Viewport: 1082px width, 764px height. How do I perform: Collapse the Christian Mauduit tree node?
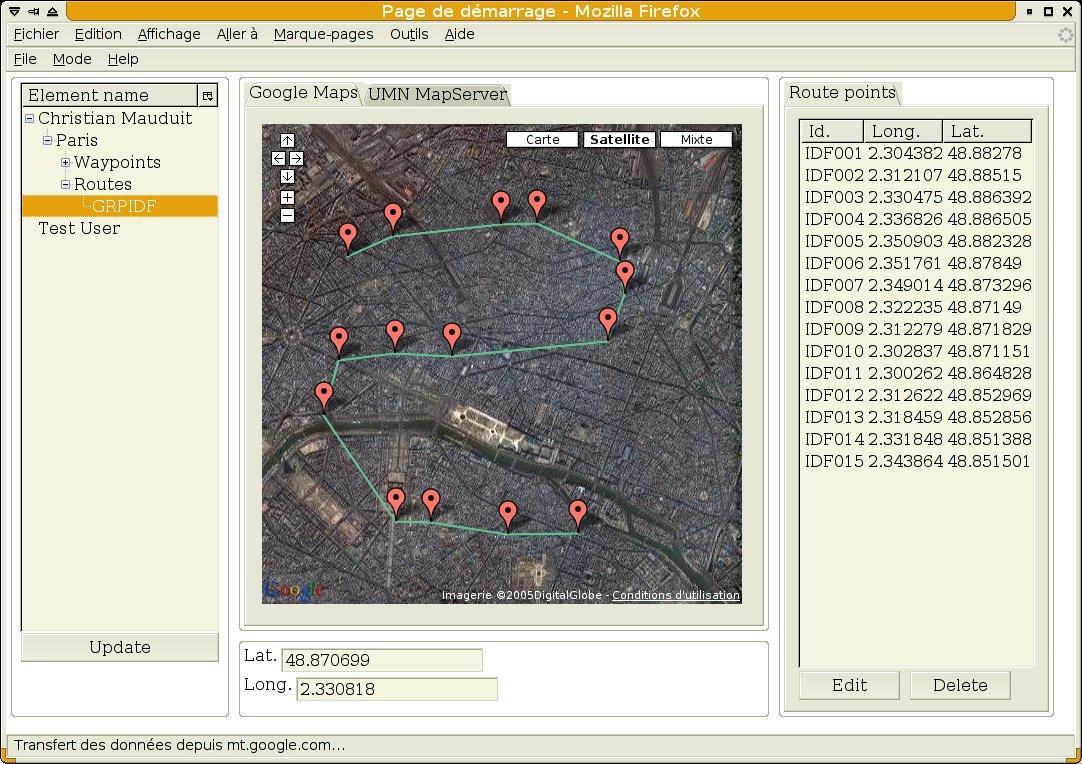point(30,118)
